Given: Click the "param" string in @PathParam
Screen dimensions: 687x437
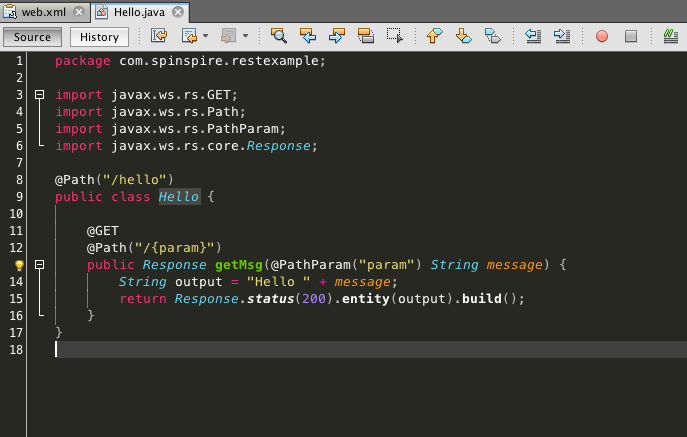Looking at the screenshot, I should coord(387,265).
